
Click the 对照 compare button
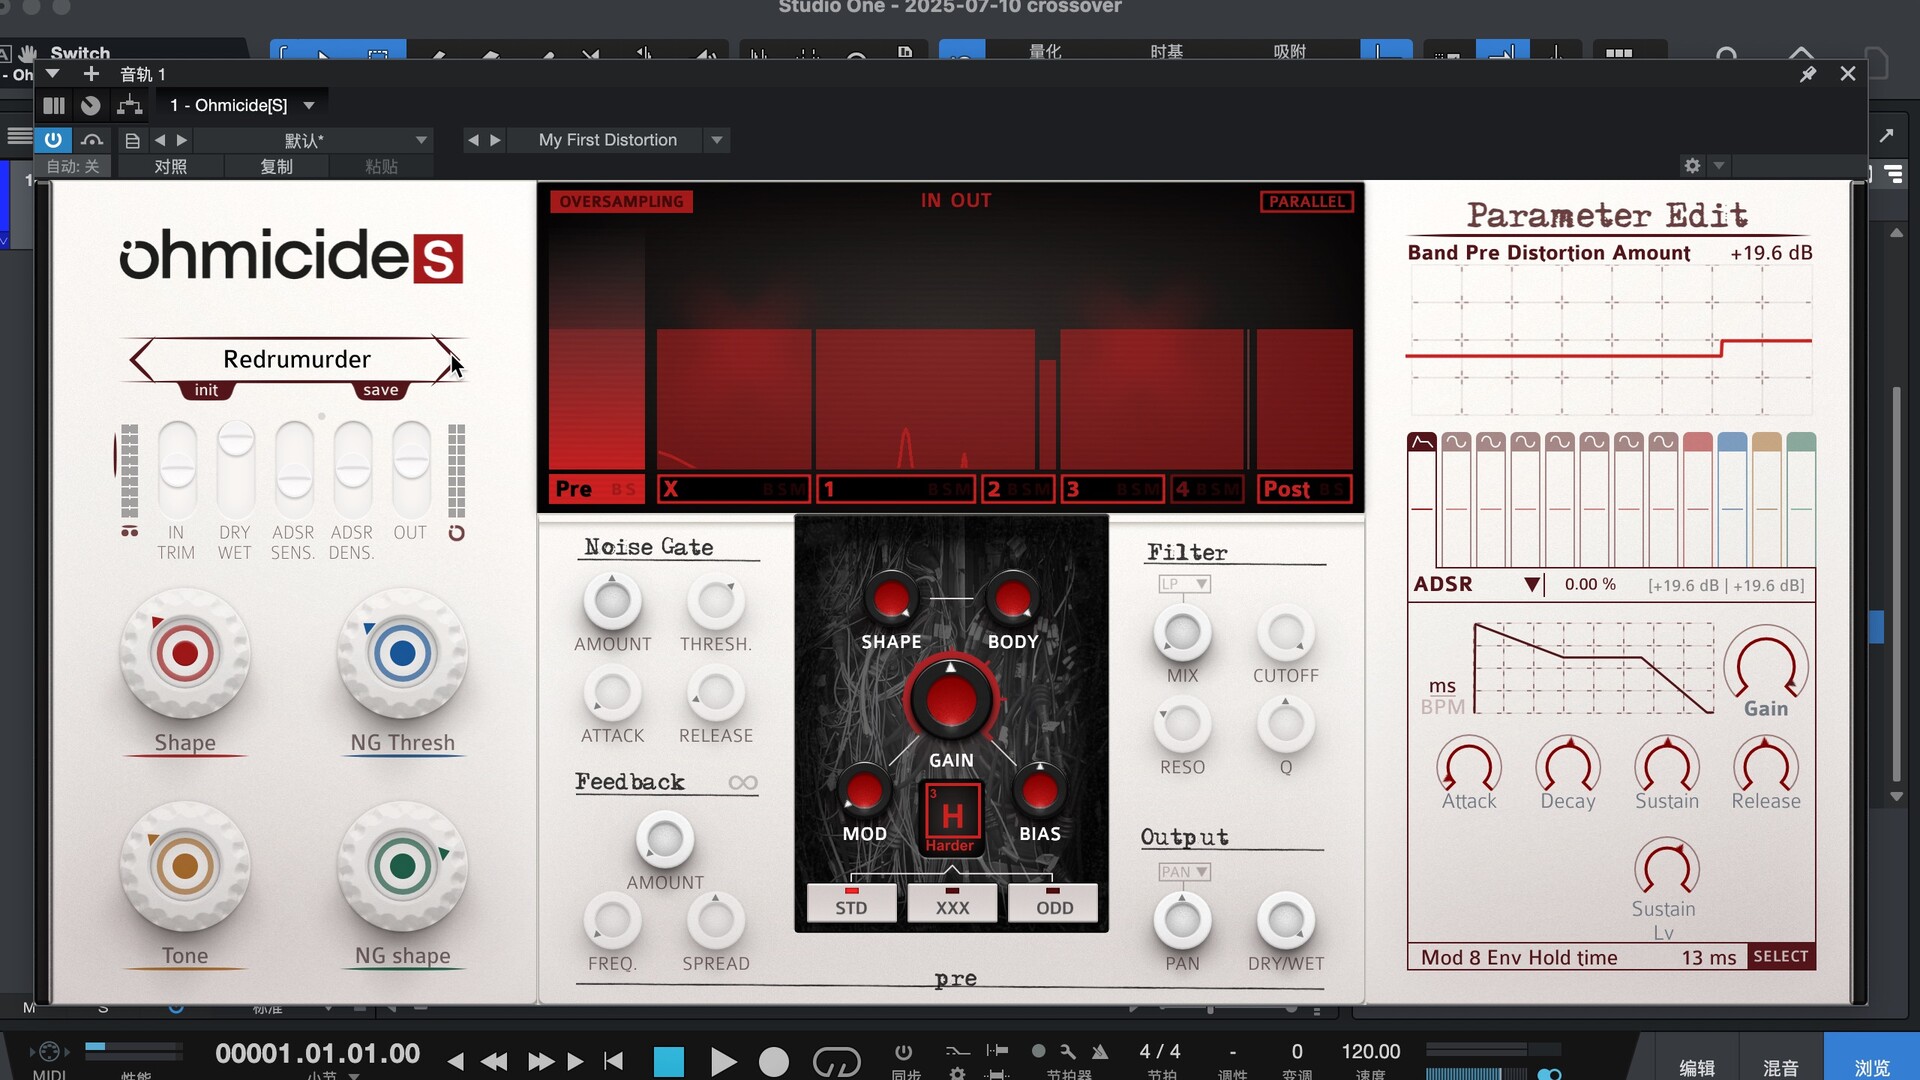pyautogui.click(x=170, y=166)
